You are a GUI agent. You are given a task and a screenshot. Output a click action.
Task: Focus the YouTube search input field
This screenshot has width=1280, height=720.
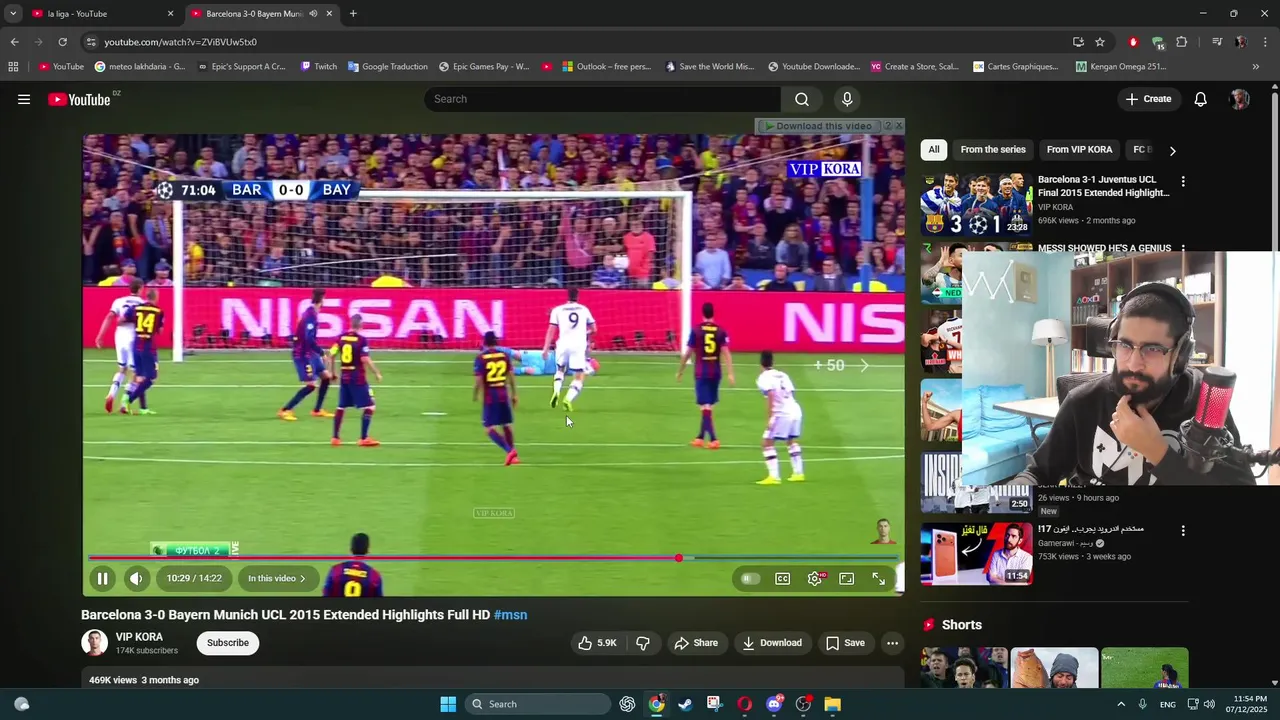pos(602,99)
